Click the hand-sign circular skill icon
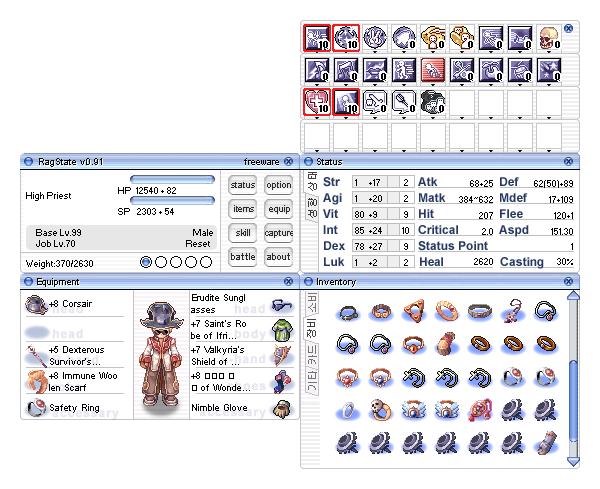 [x=375, y=38]
